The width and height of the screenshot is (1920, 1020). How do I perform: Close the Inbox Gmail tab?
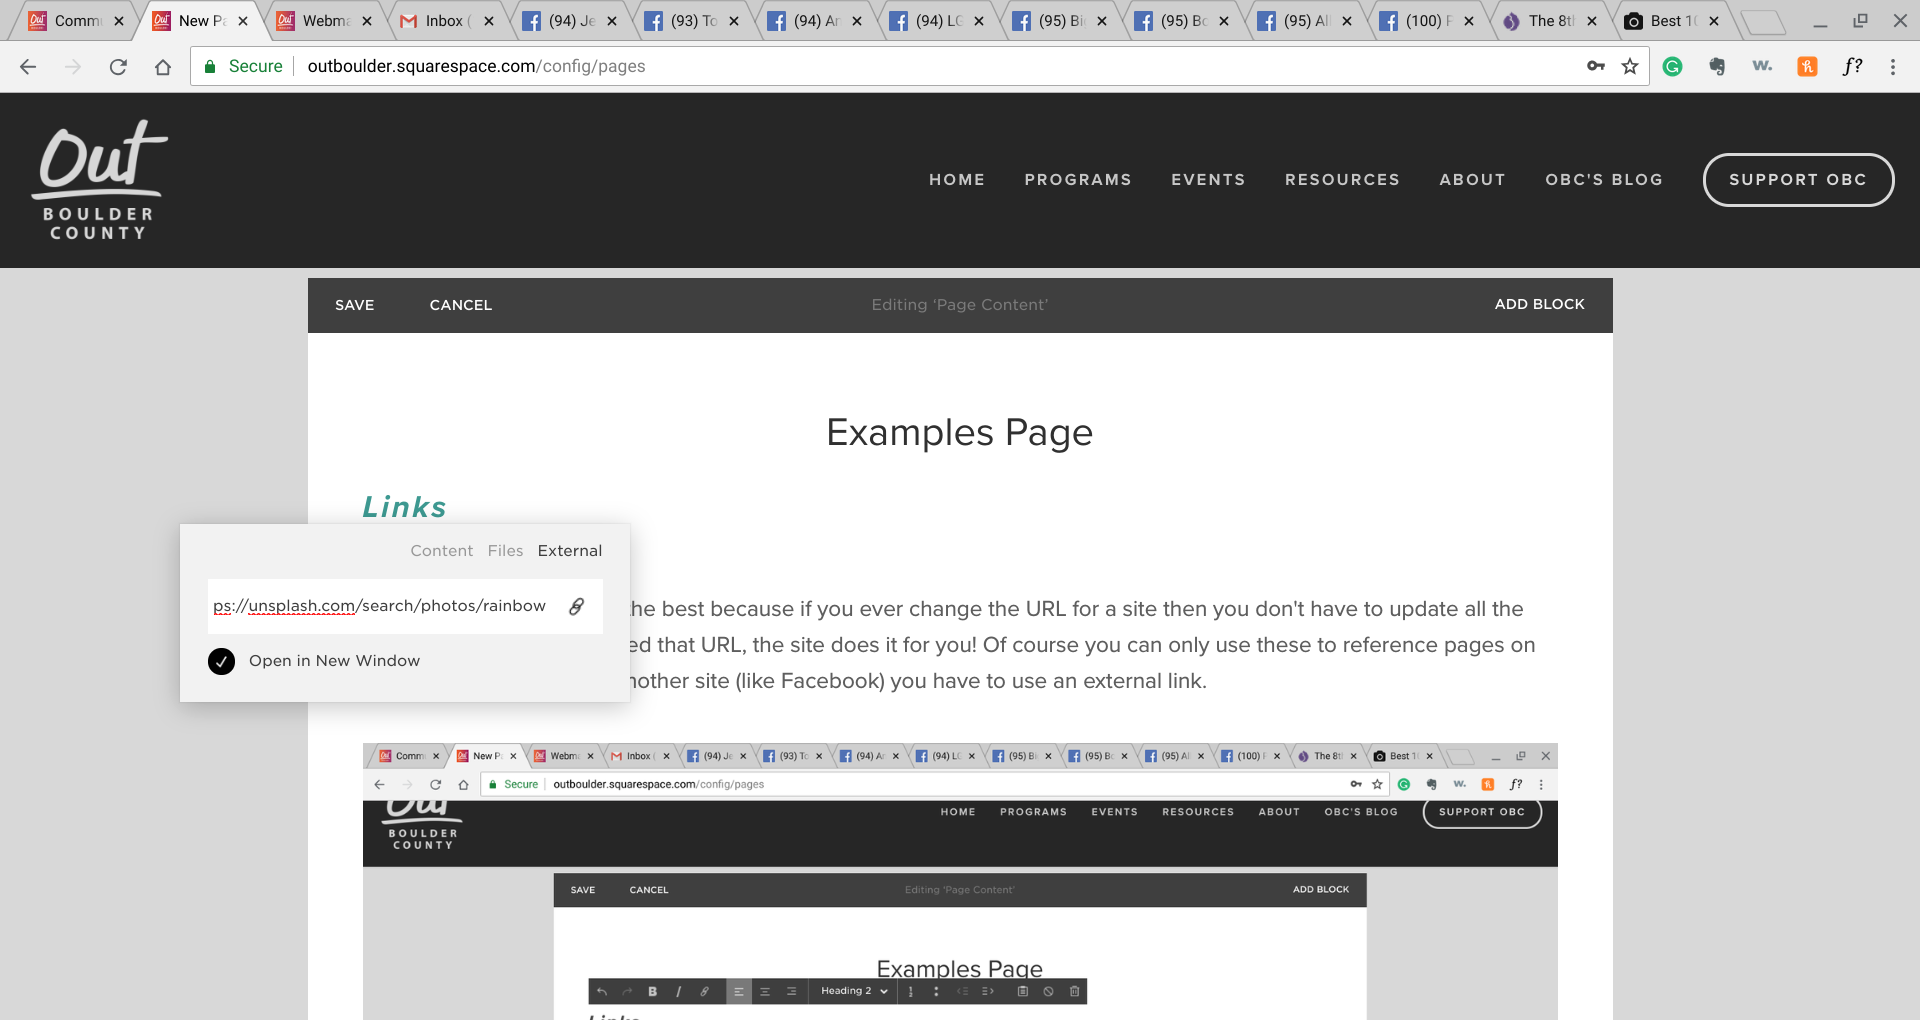[x=489, y=21]
